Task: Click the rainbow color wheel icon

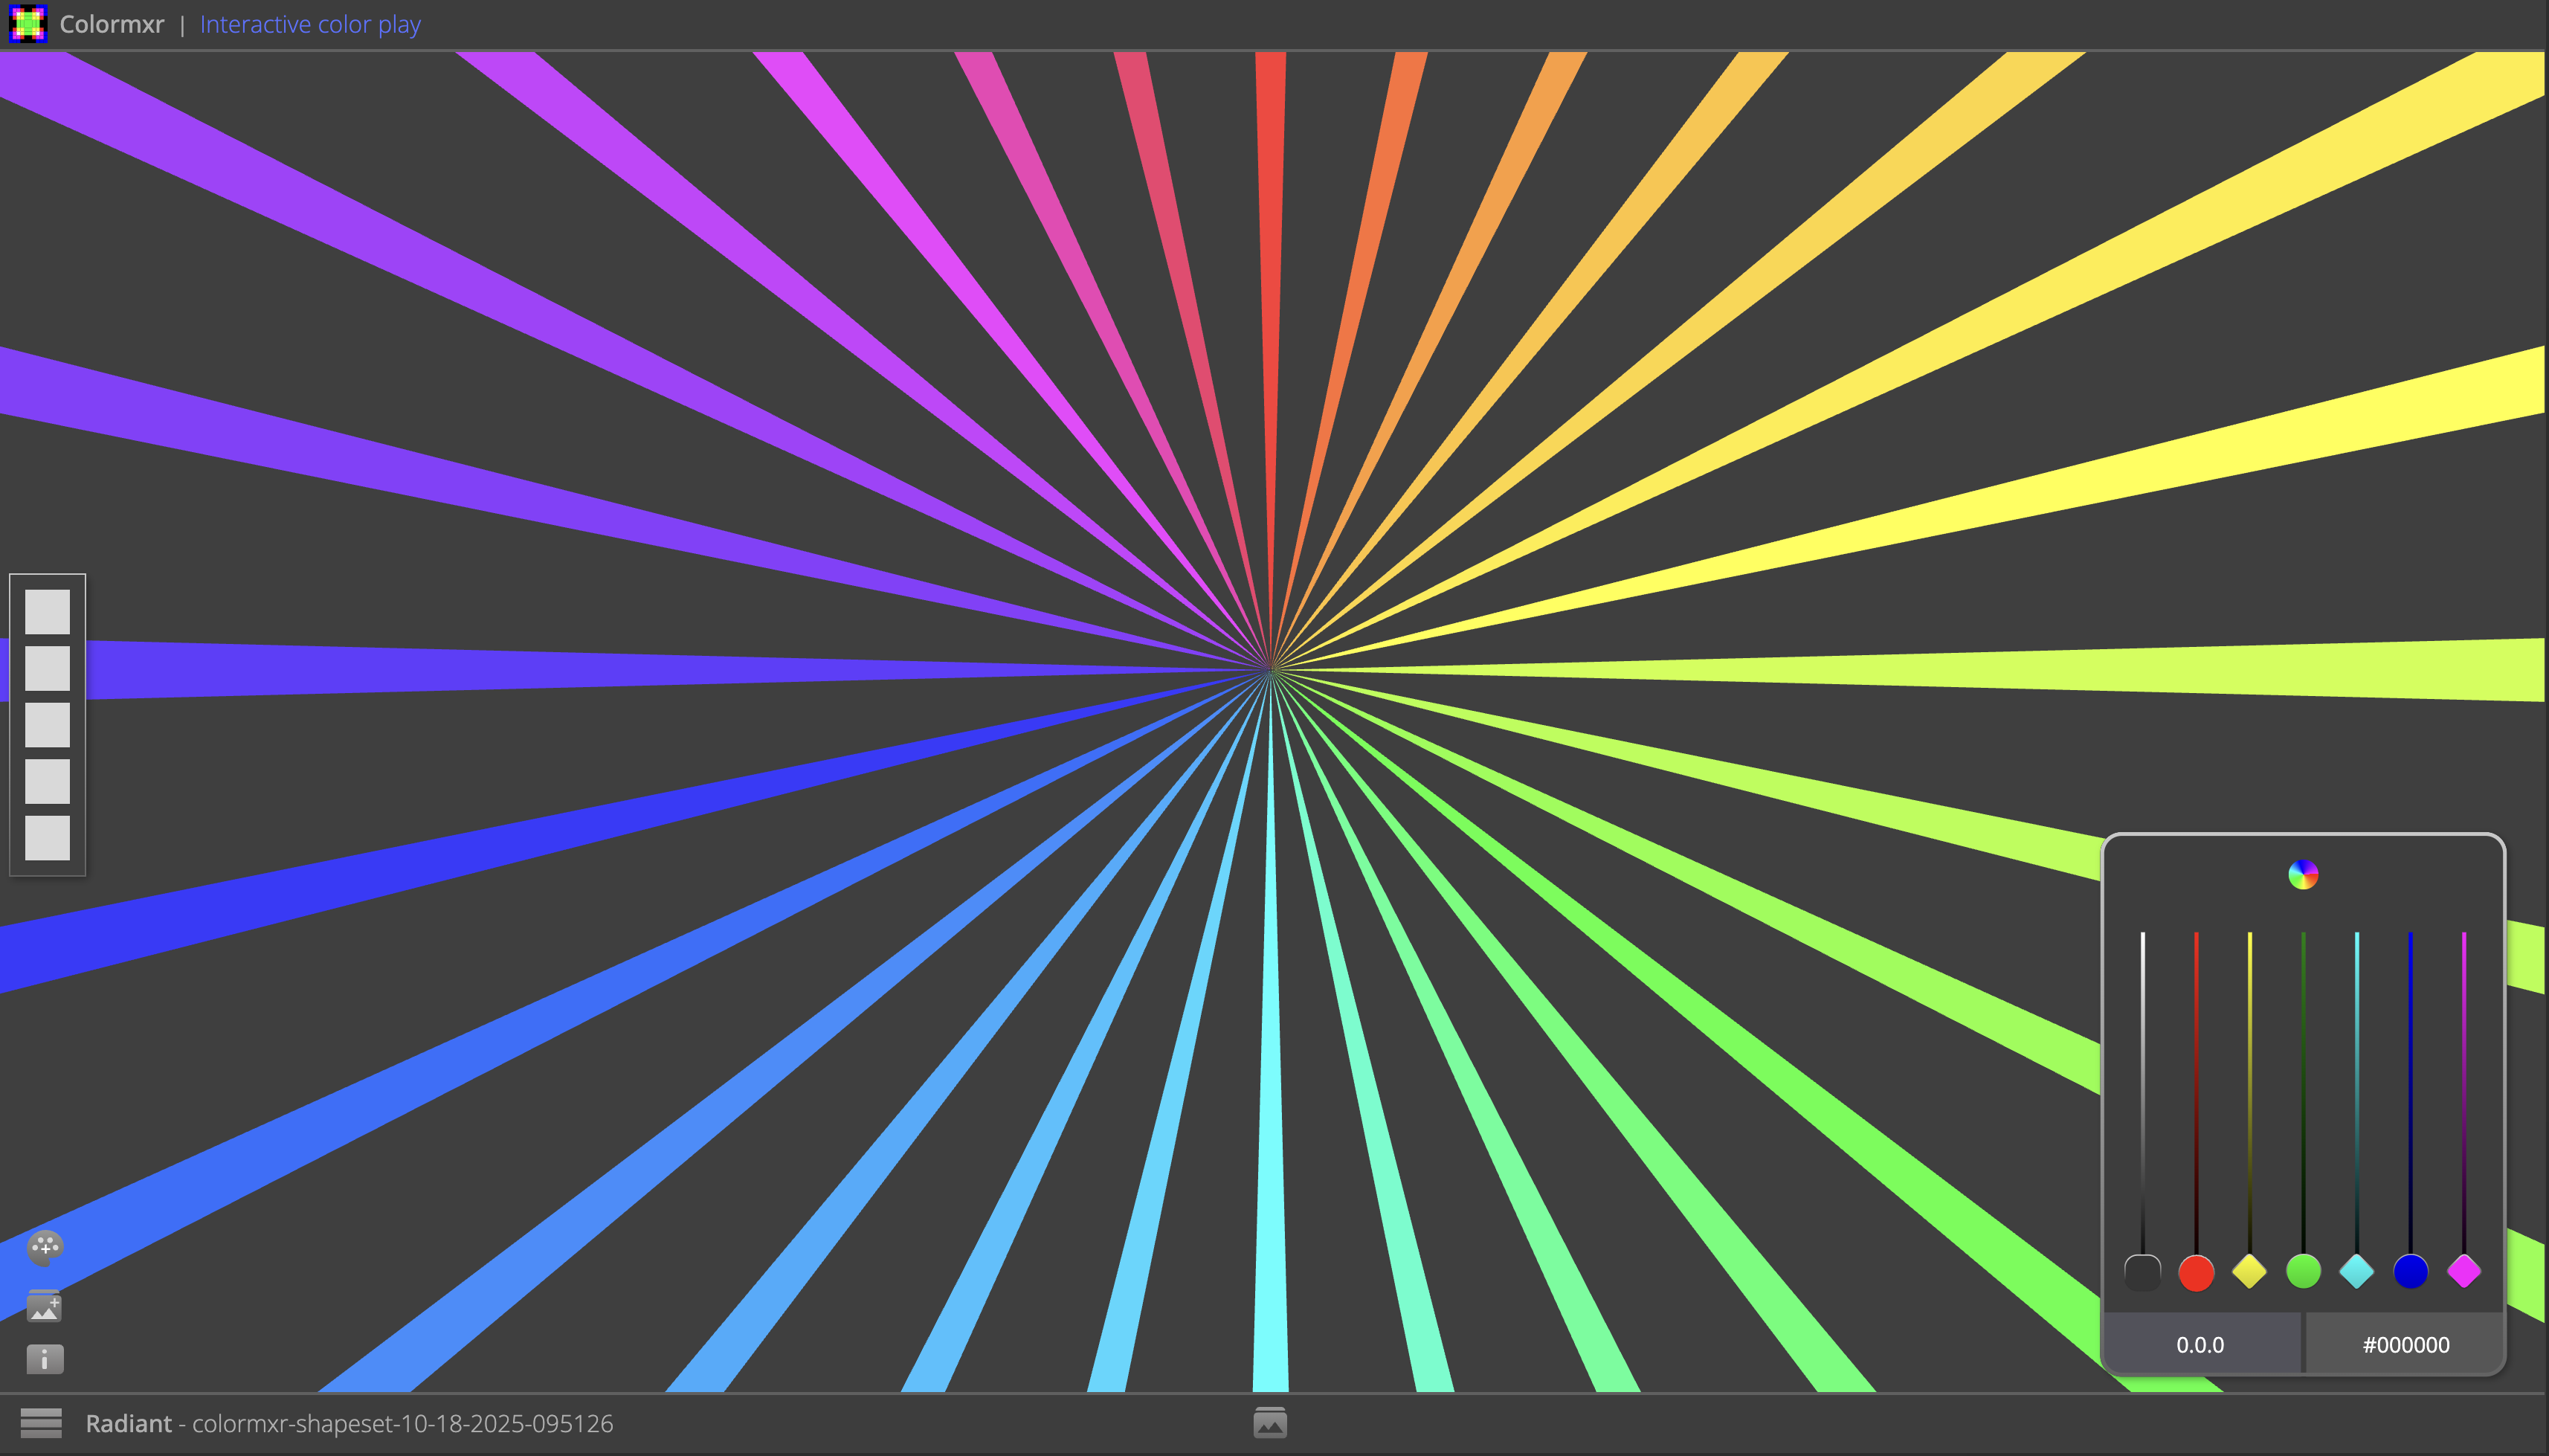Action: pos(2303,875)
